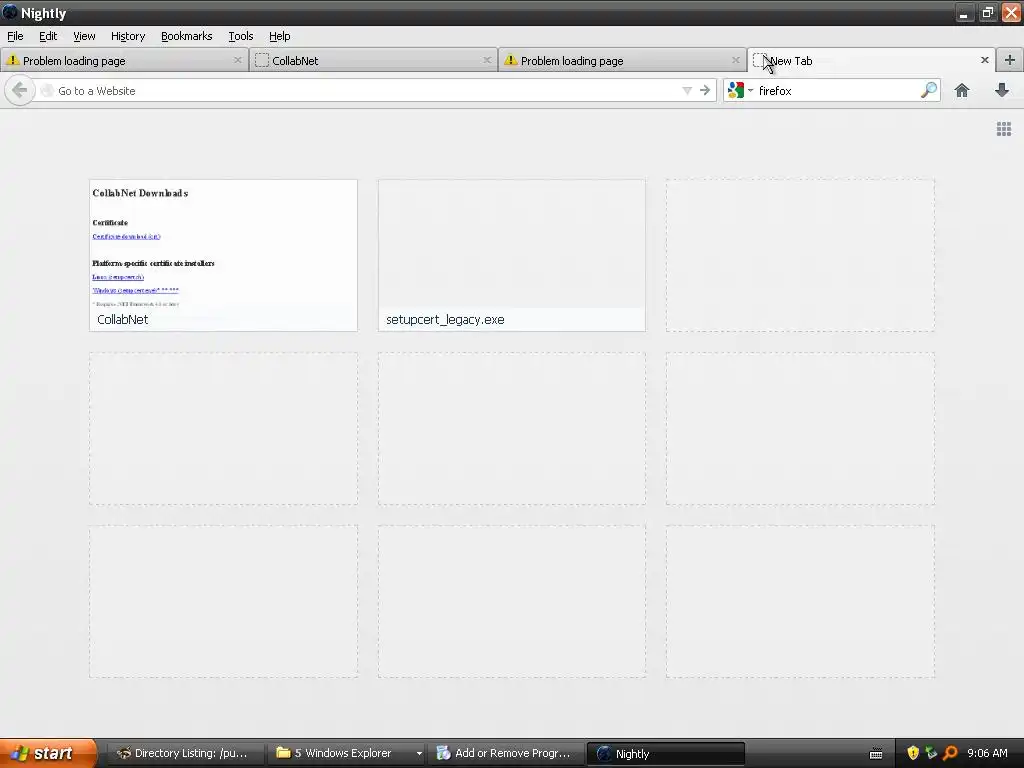Click the CollabNet tile caption

click(x=122, y=319)
